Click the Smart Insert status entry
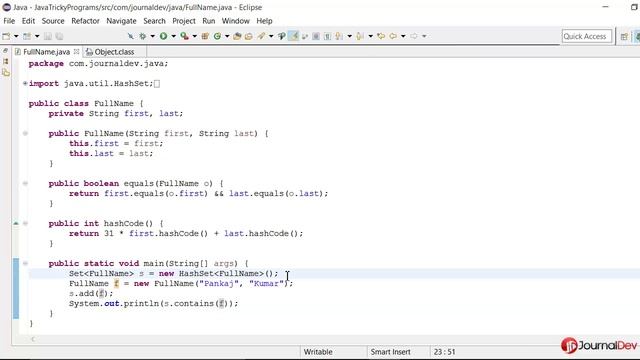Image resolution: width=640 pixels, height=360 pixels. click(390, 352)
